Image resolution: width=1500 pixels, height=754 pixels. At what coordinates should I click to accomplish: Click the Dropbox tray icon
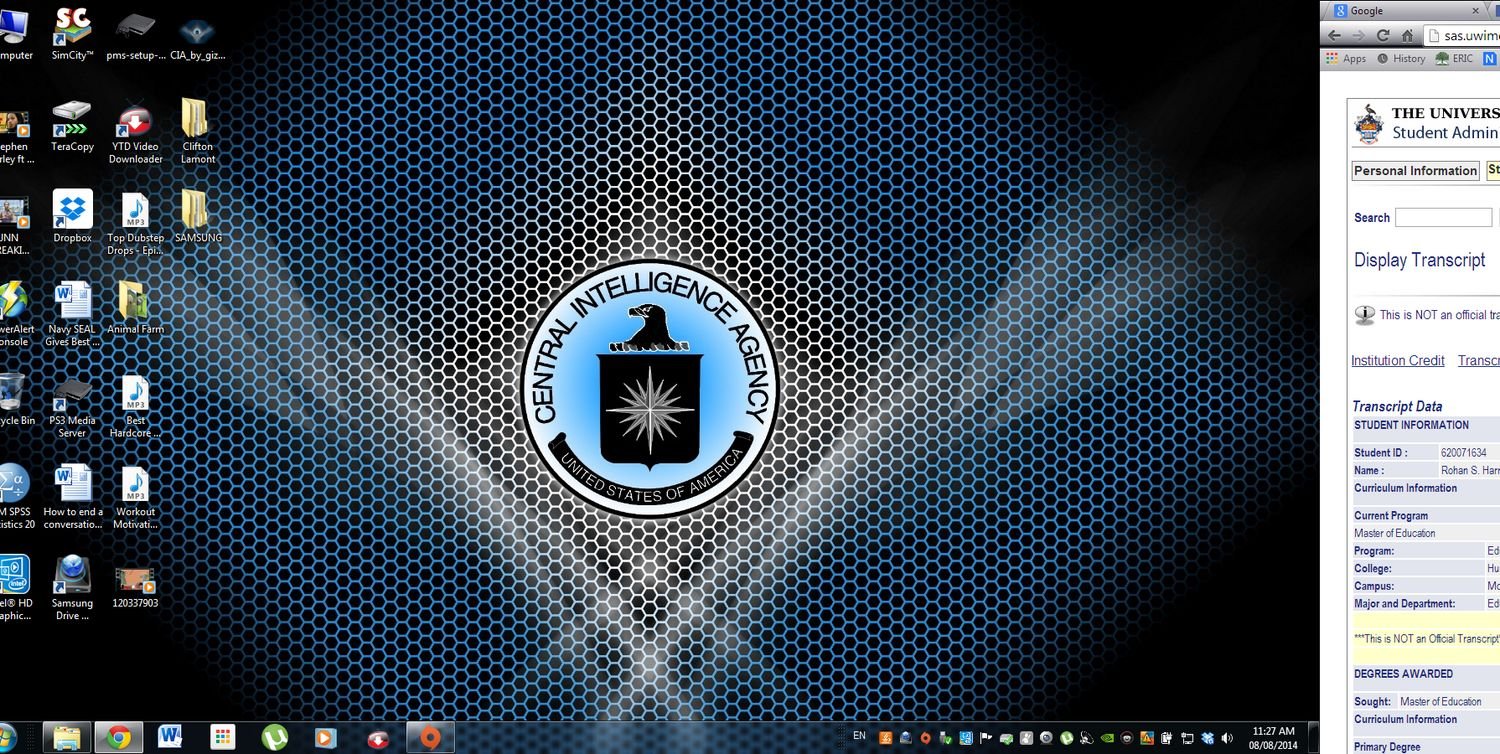tap(1208, 738)
